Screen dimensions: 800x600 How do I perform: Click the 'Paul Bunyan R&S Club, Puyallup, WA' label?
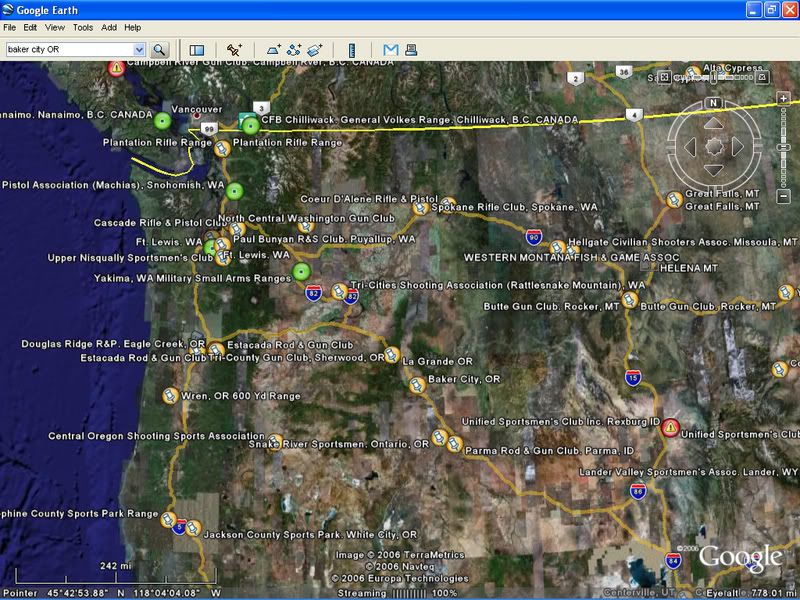(324, 239)
